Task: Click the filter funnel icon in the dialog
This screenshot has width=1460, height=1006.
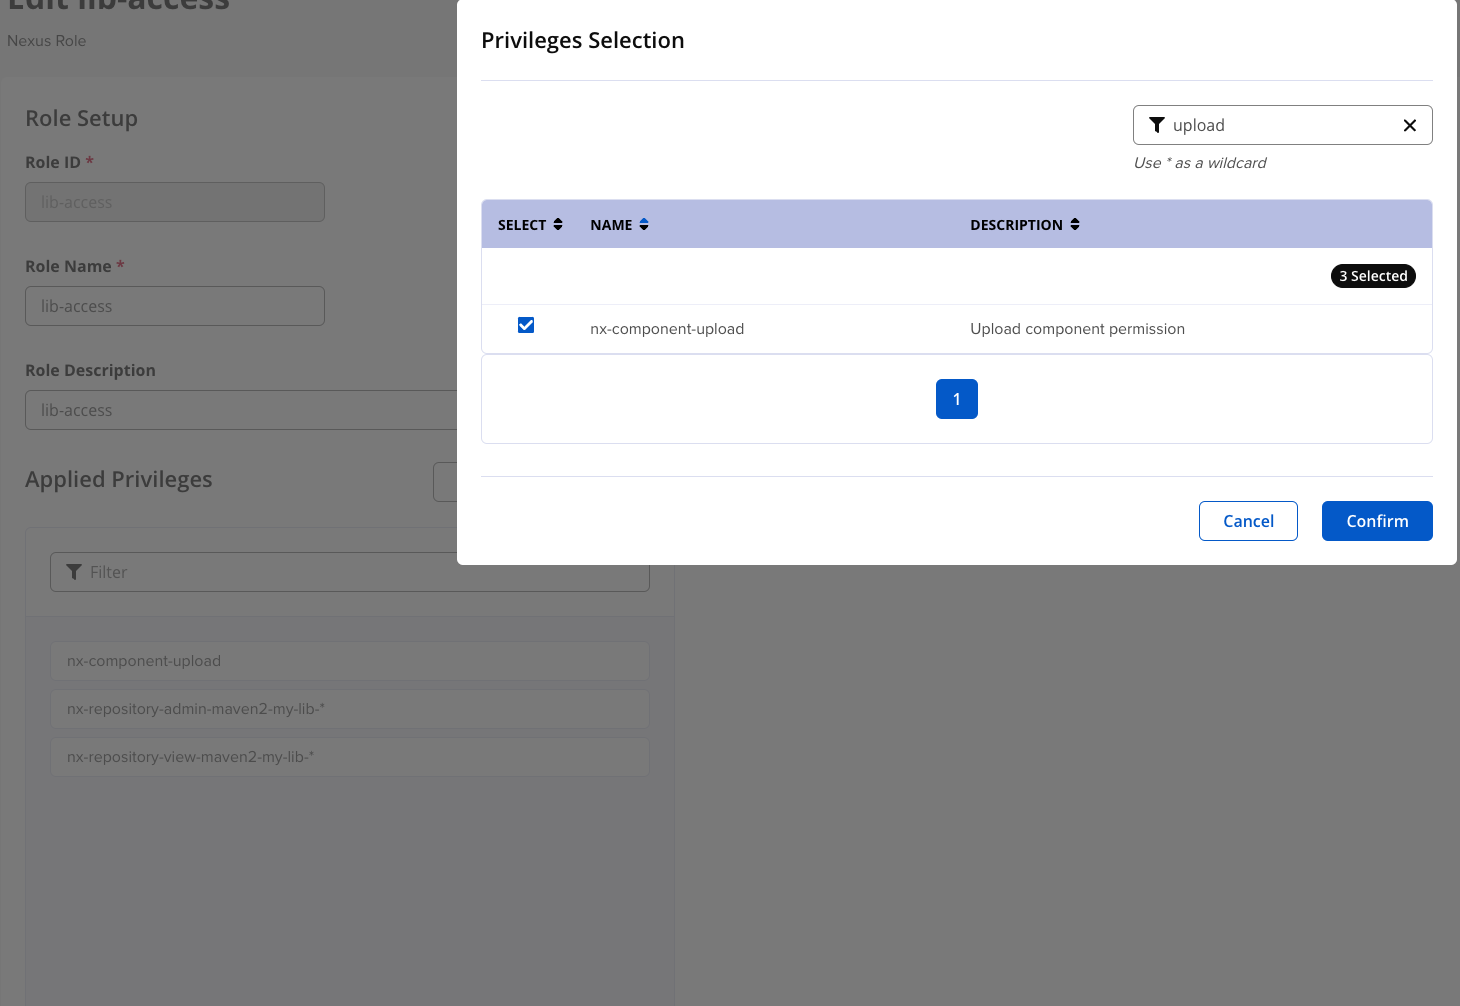Action: (1157, 125)
